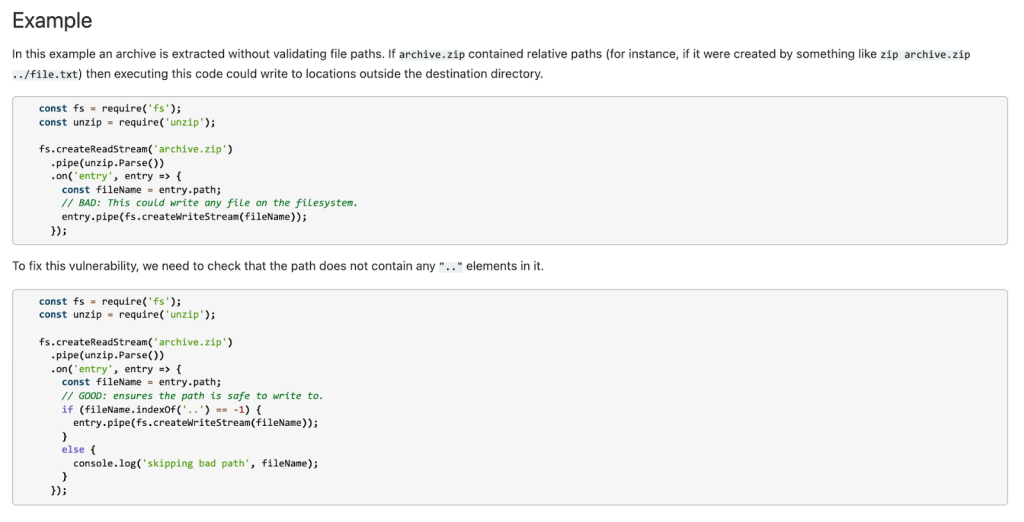Click the inline ".." code in the fix sentence
Screen dimensions: 1024x522
coord(452,267)
